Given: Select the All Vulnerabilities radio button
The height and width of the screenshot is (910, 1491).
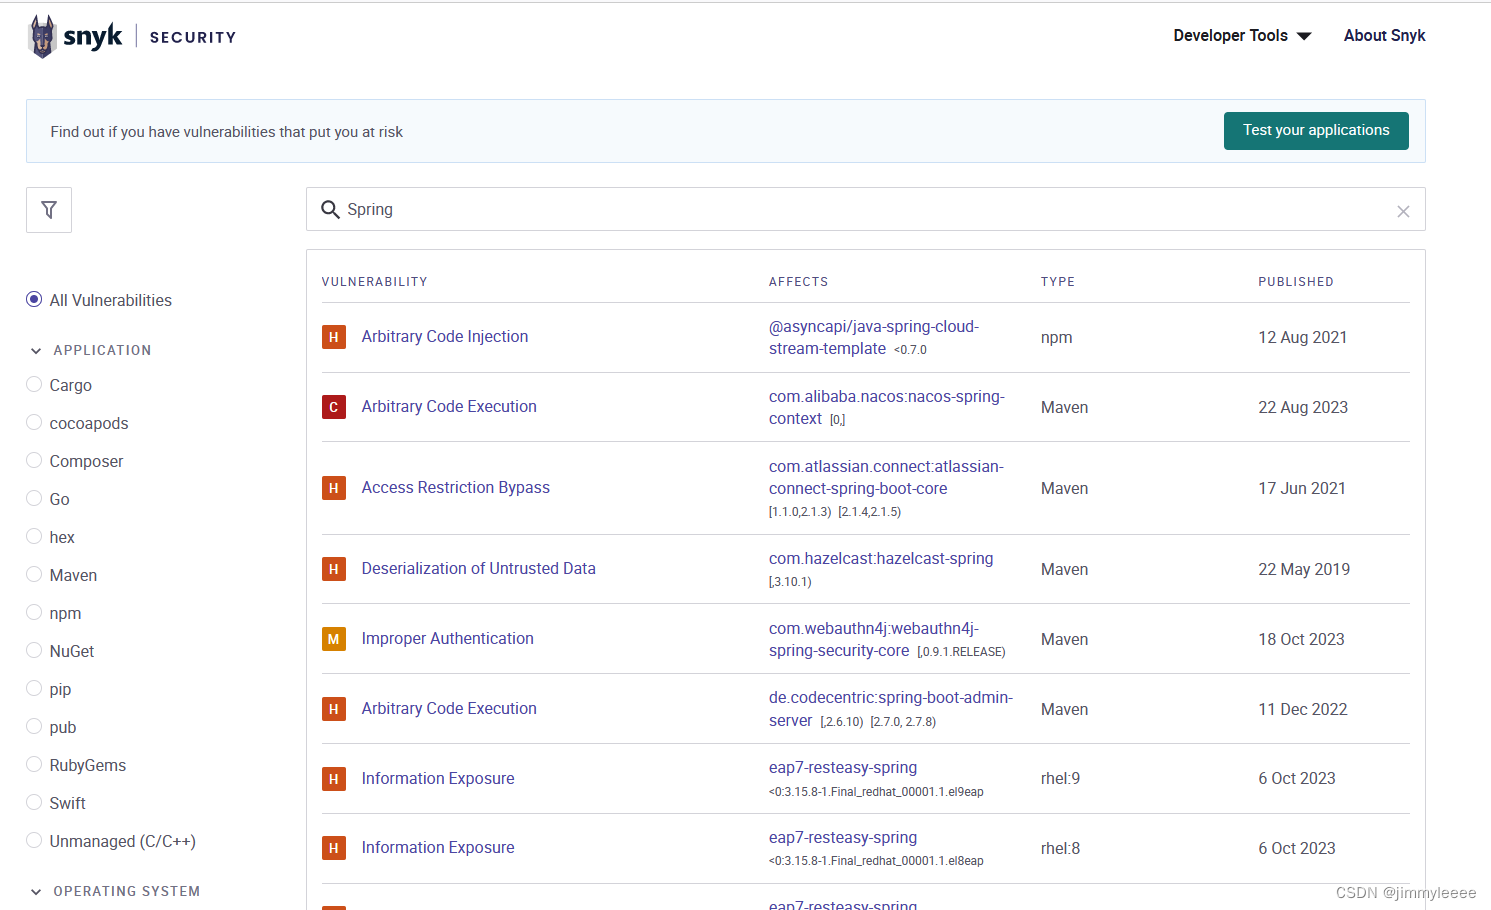Looking at the screenshot, I should (x=34, y=300).
